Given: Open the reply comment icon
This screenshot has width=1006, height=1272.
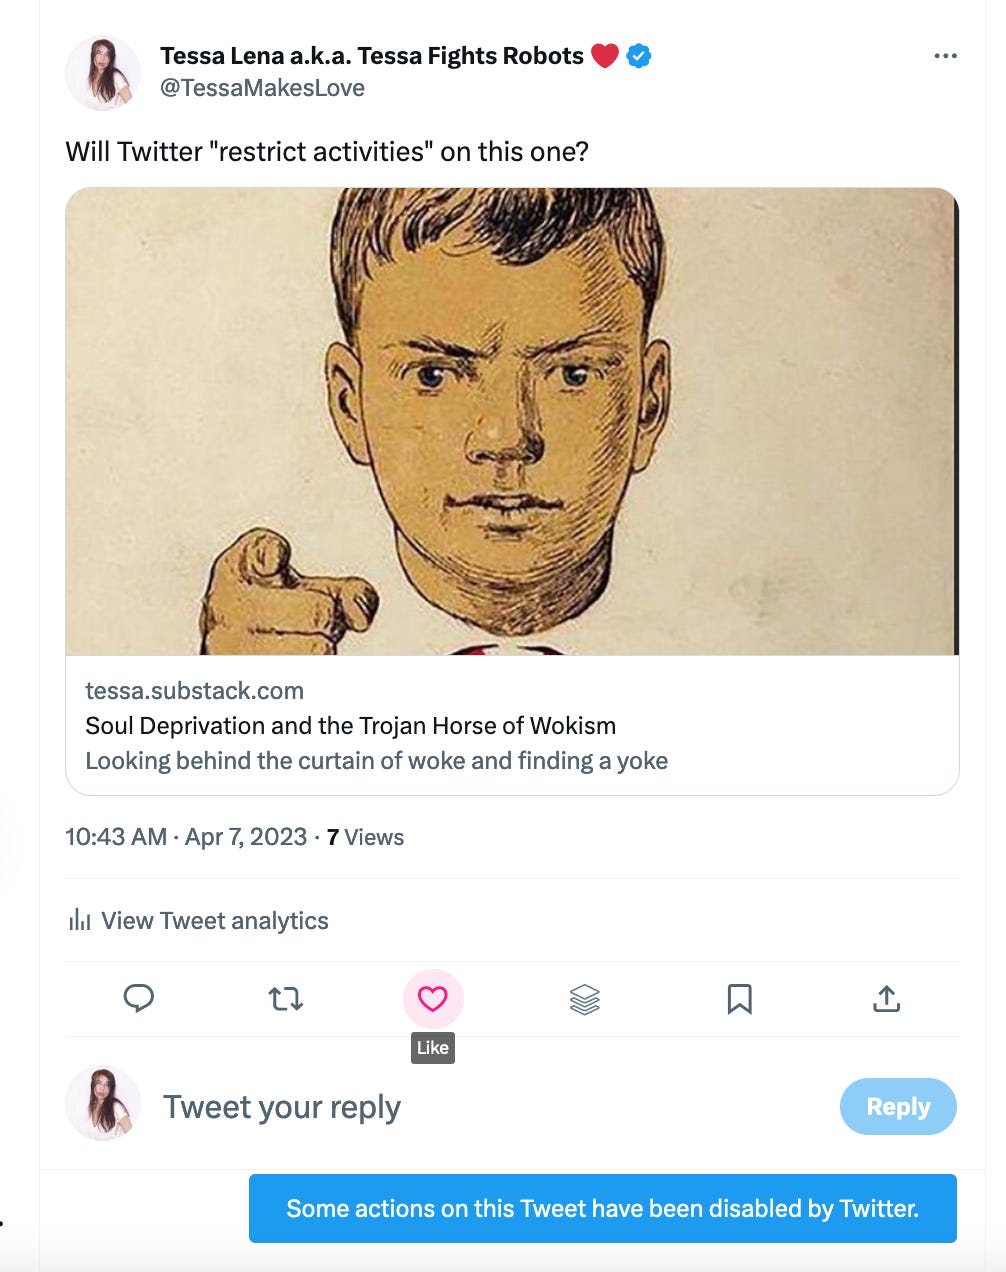Looking at the screenshot, I should 140,998.
